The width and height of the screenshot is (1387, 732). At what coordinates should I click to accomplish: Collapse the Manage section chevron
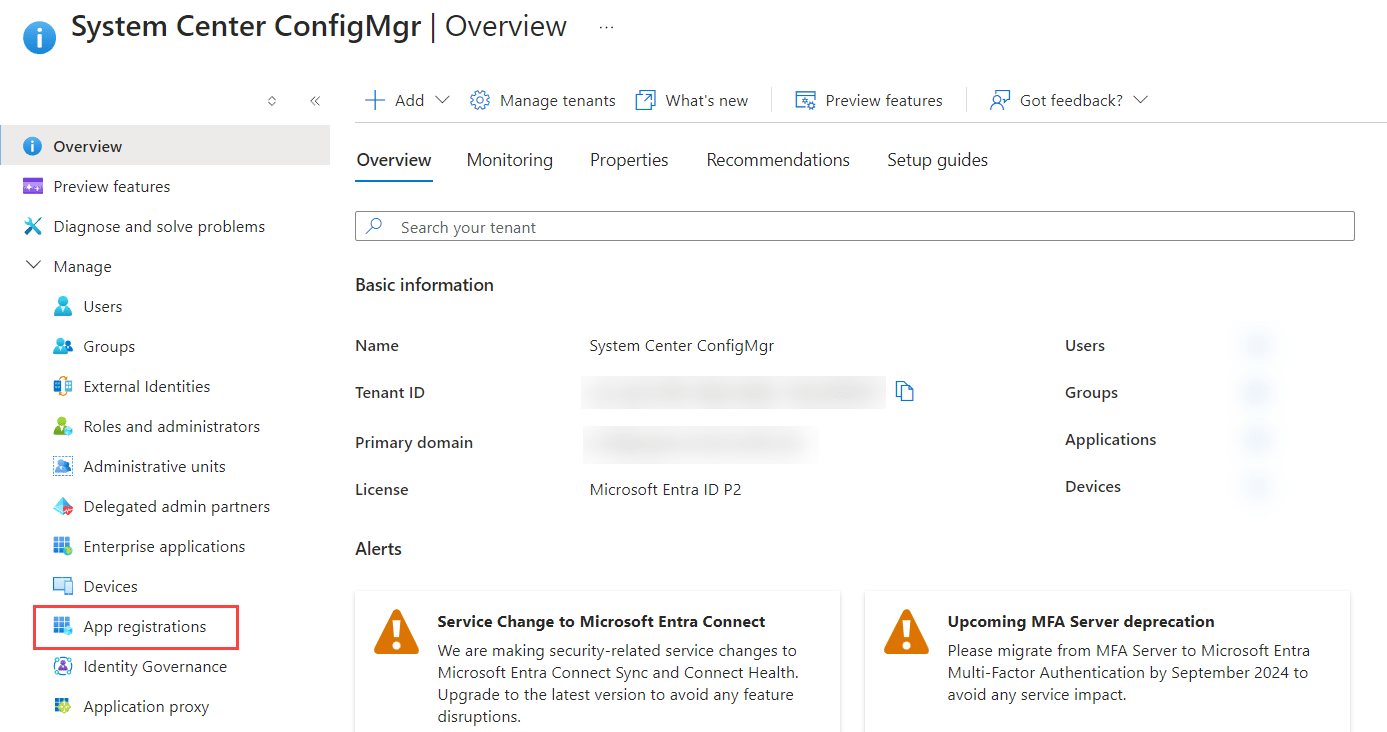tap(33, 266)
